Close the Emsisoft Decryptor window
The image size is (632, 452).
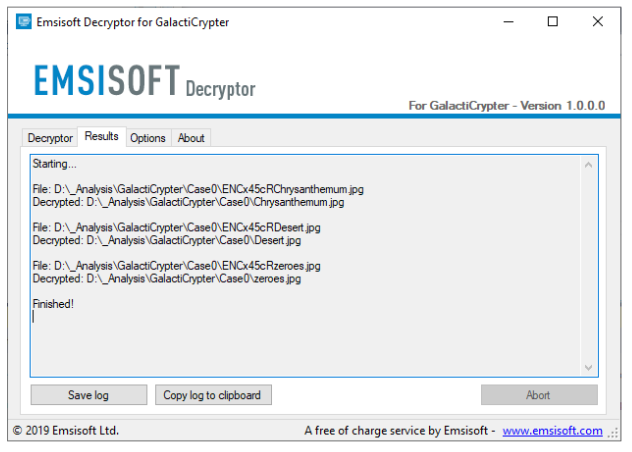[x=598, y=21]
